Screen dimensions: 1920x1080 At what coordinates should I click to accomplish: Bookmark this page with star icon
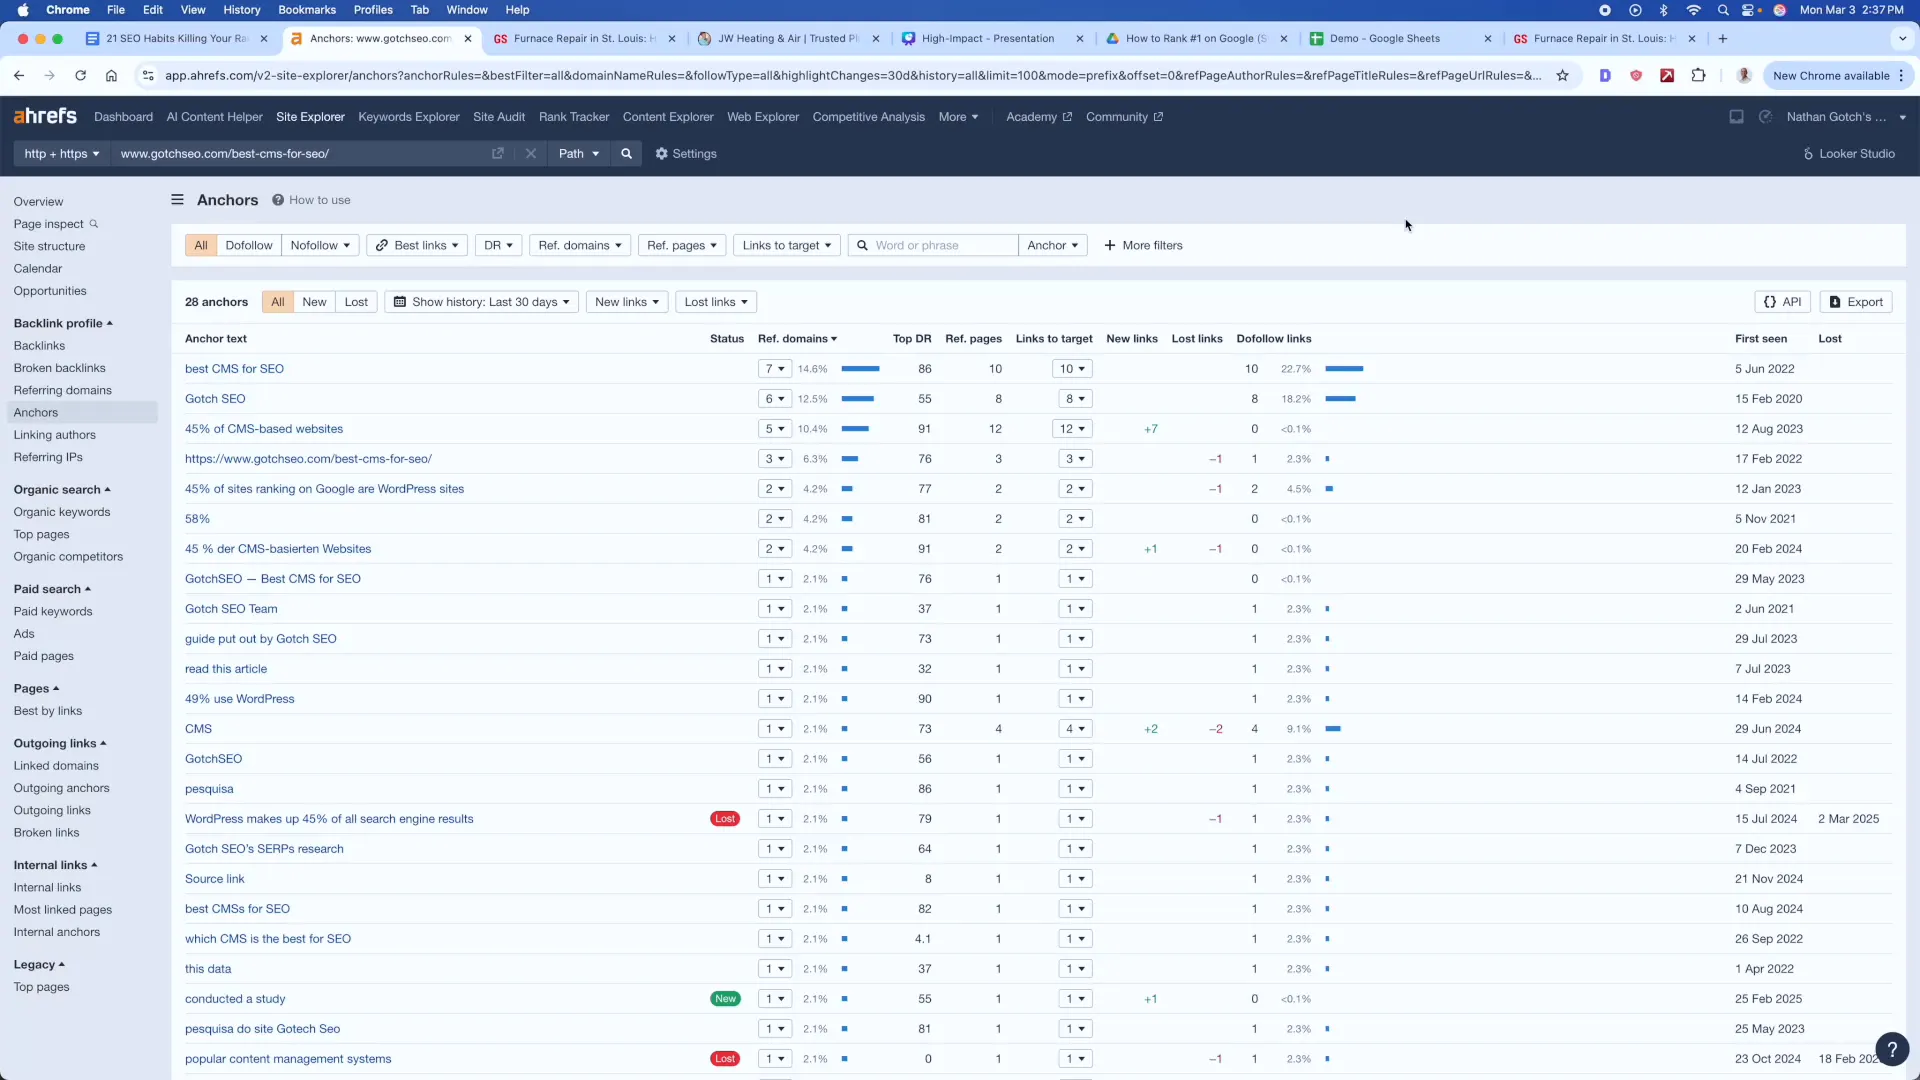(1562, 76)
